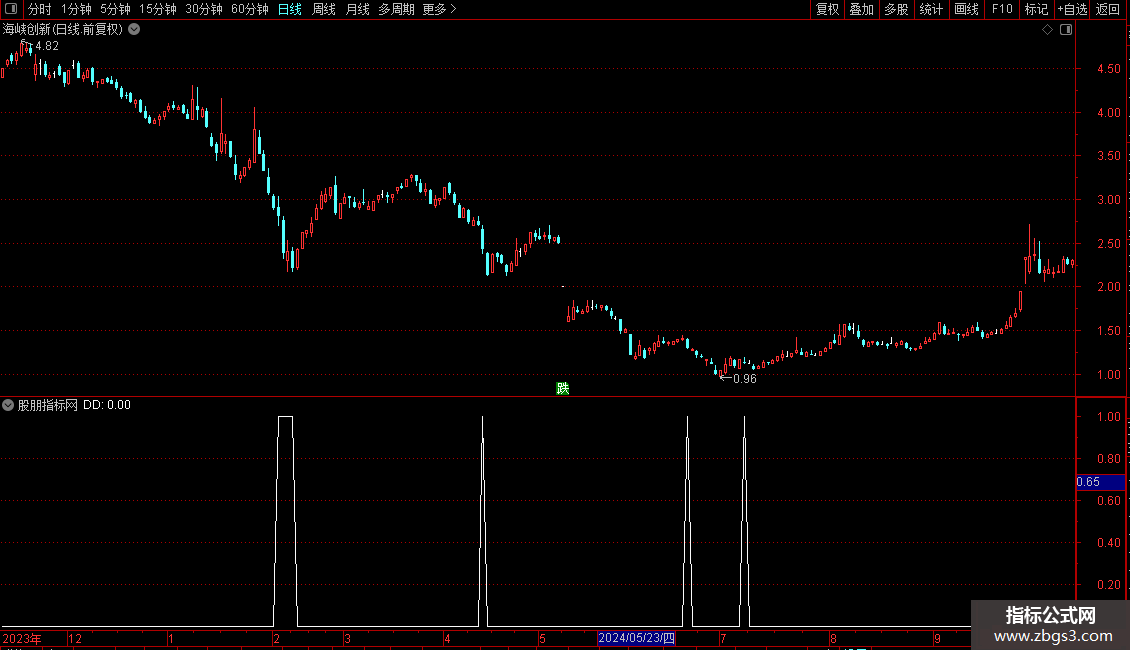Viewport: 1130px width, 650px height.
Task: Switch to 周线 weekly chart
Action: pyautogui.click(x=324, y=9)
